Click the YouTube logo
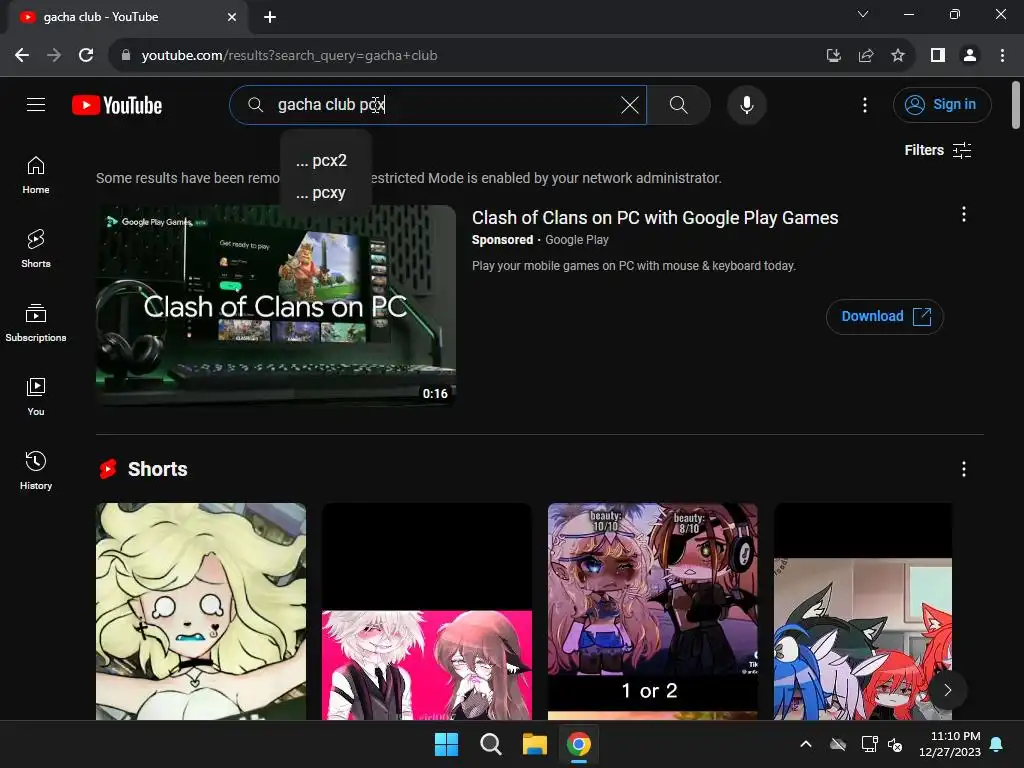Viewport: 1024px width, 768px height. coord(117,105)
